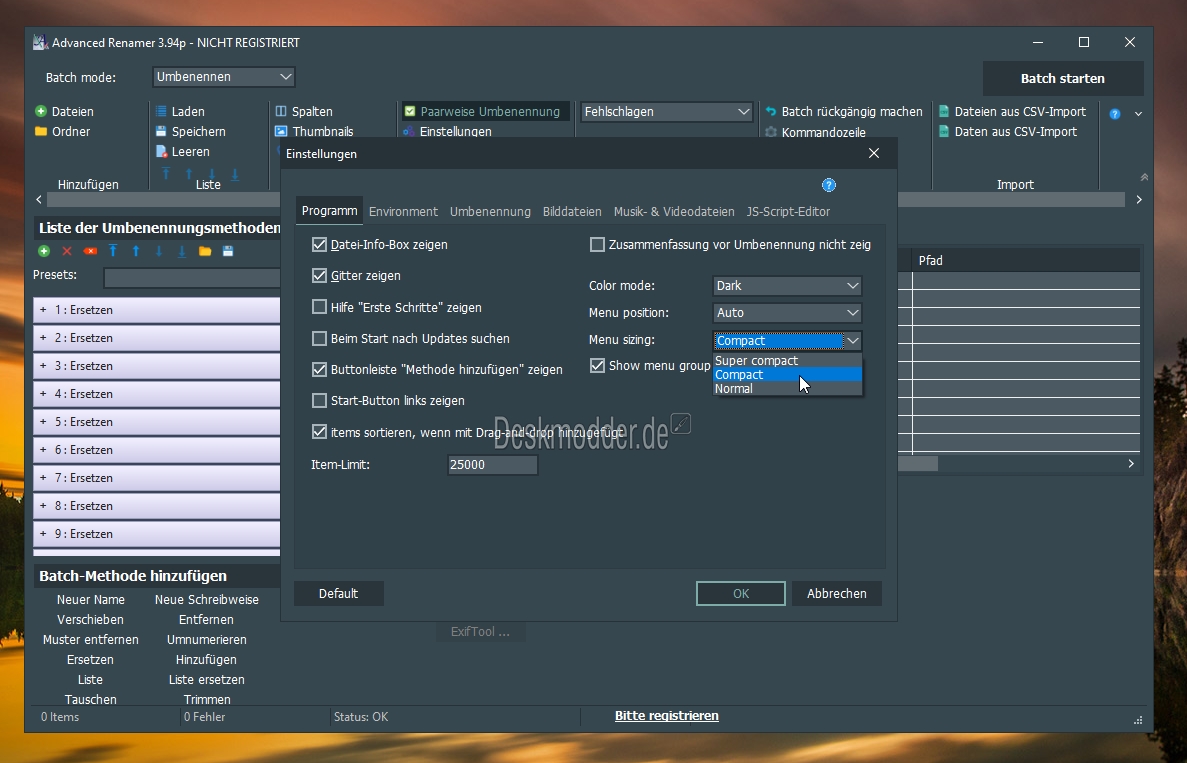Add a Neuer Name batch method
Viewport: 1187px width, 763px height.
click(x=91, y=600)
